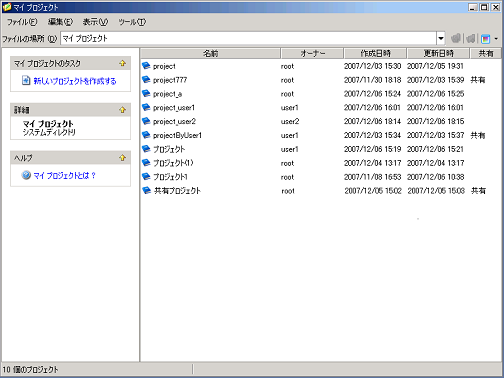This screenshot has height=378, width=504.
Task: Open the 編集 menu
Action: click(60, 22)
